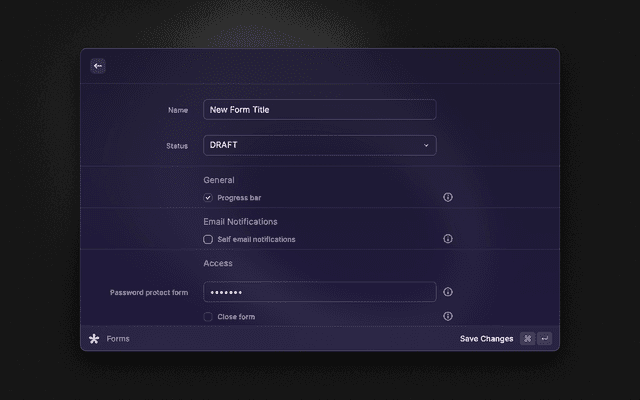640x400 pixels.
Task: Click the Enter key shortcut icon
Action: click(x=545, y=339)
